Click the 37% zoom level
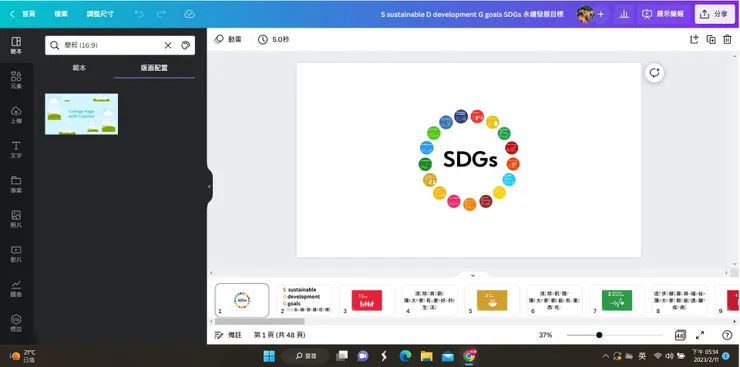 point(546,335)
